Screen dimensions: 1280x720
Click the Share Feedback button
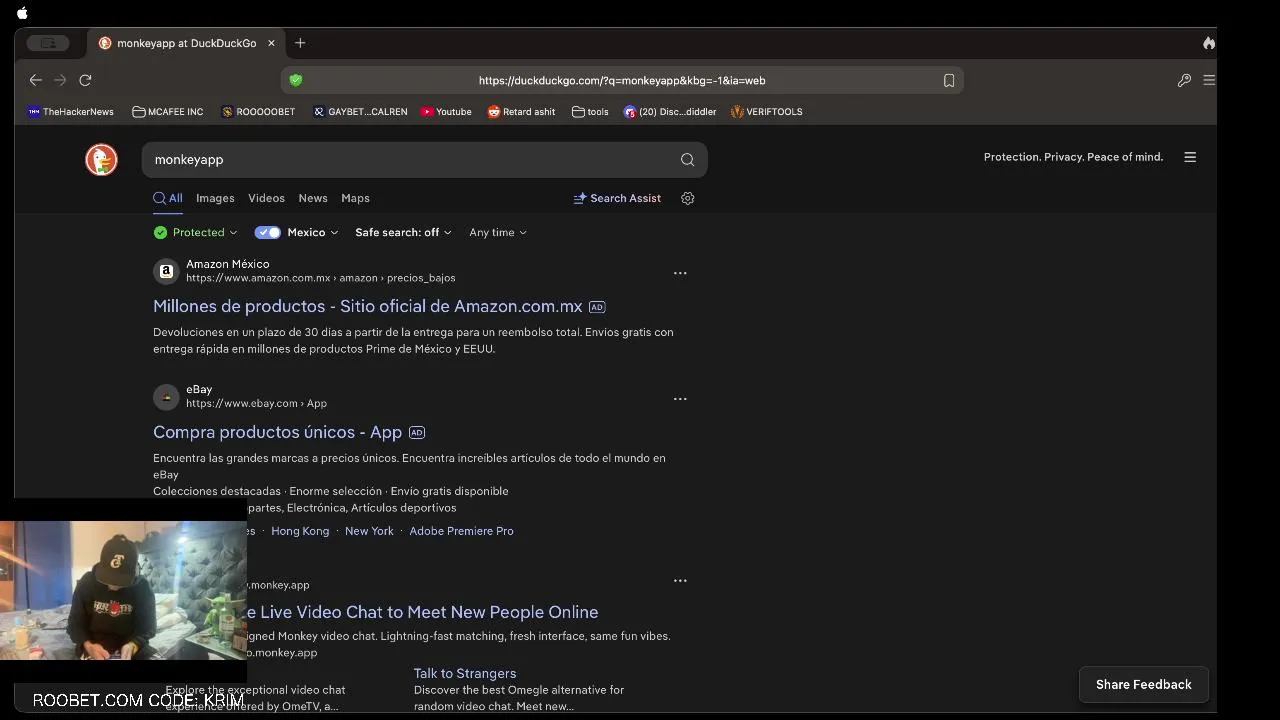pyautogui.click(x=1144, y=685)
